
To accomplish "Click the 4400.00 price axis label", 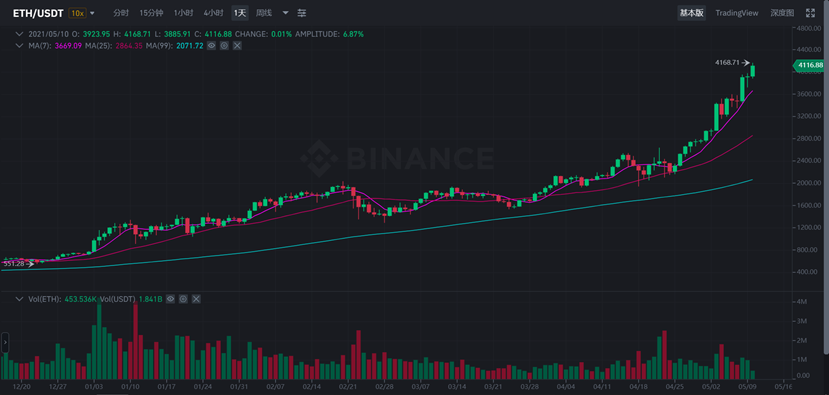I will coord(808,49).
